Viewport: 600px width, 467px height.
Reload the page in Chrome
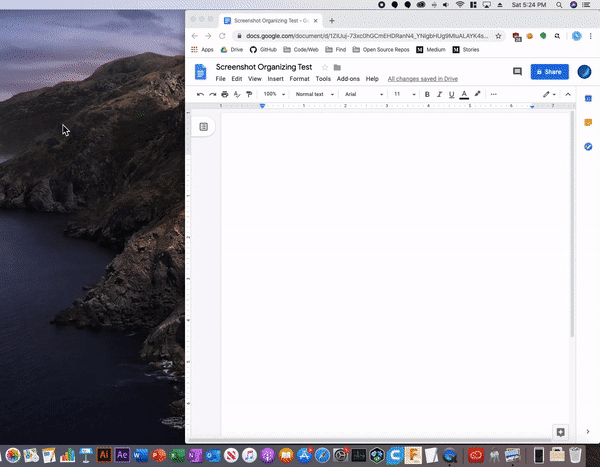click(x=222, y=36)
